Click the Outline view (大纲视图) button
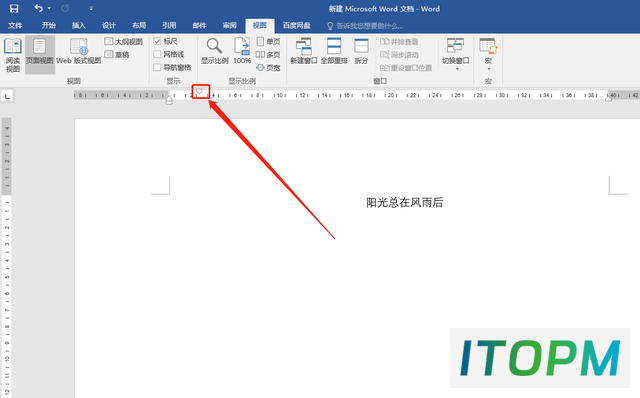 tap(124, 41)
